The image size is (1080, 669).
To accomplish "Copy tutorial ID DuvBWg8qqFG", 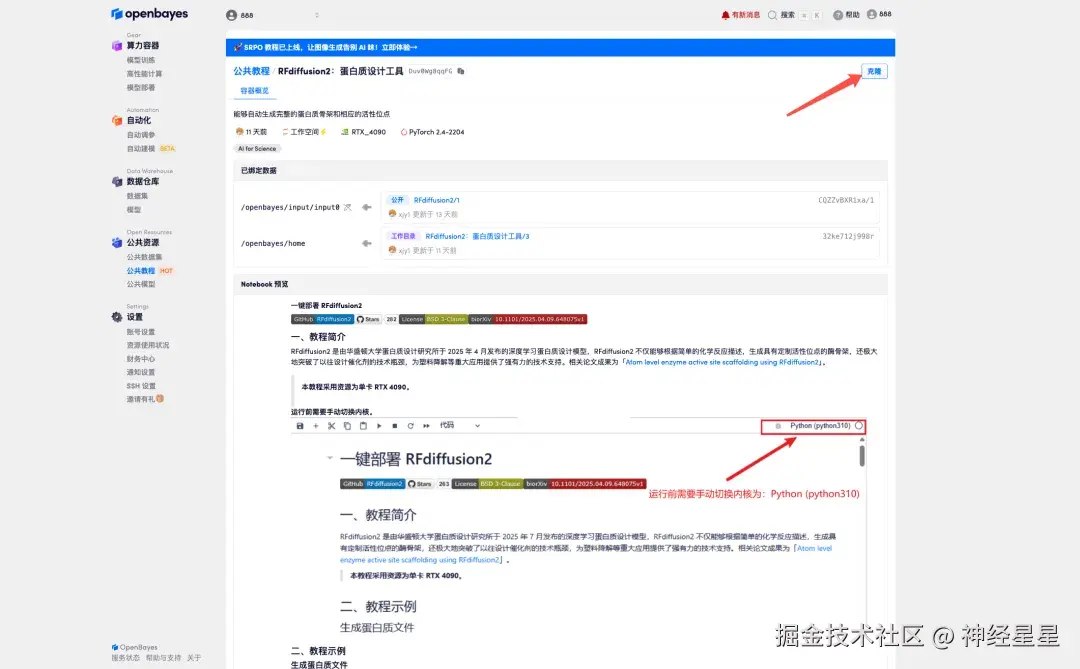I will [461, 71].
